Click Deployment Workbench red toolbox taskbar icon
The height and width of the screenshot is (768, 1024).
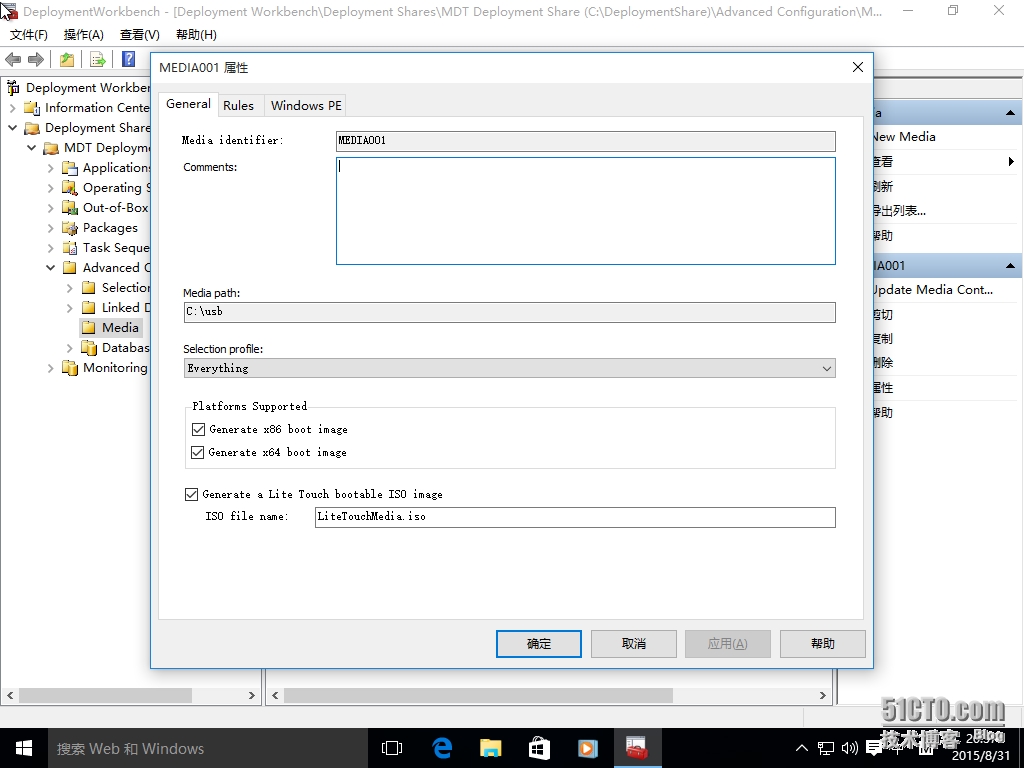click(x=637, y=748)
